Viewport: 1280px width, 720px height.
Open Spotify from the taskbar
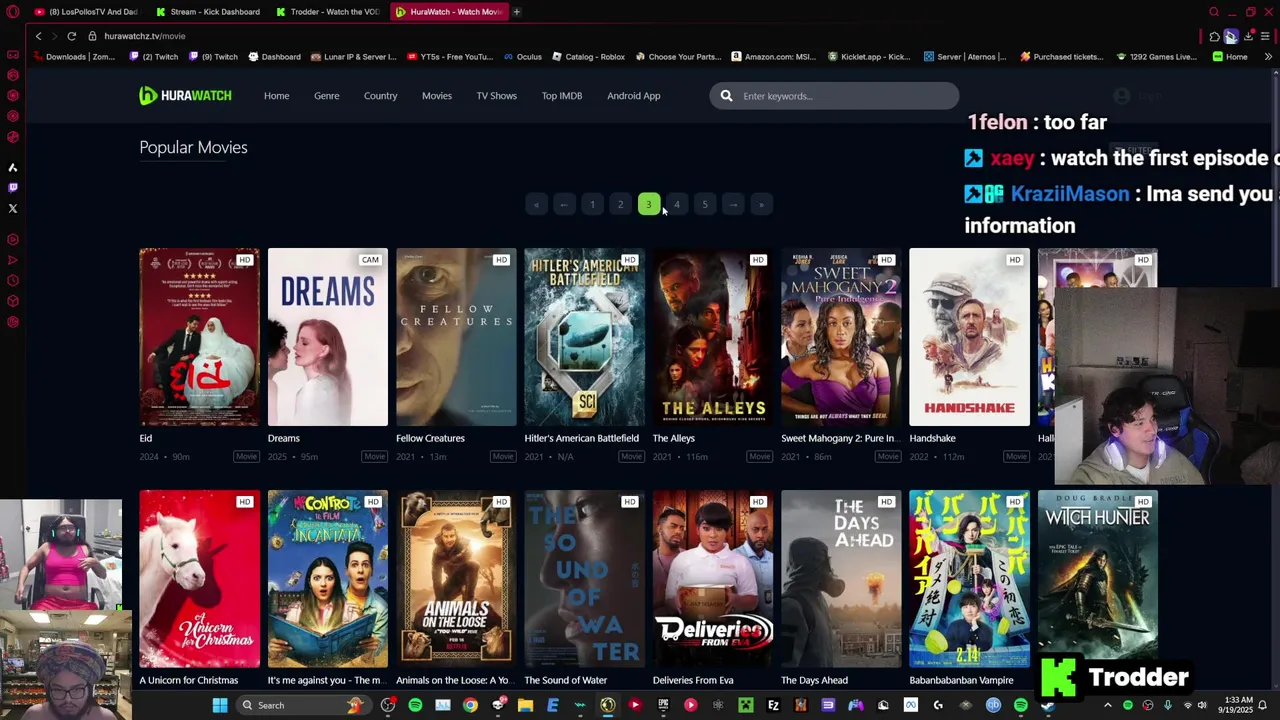tap(415, 705)
